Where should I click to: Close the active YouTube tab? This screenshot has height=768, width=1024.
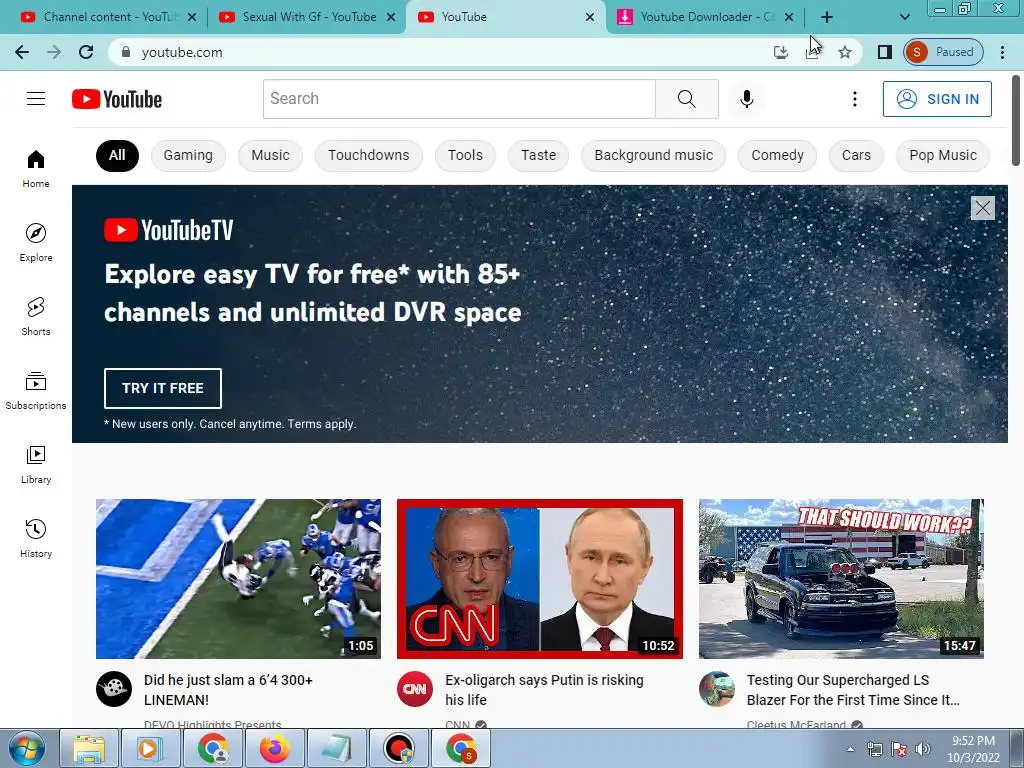pos(590,17)
